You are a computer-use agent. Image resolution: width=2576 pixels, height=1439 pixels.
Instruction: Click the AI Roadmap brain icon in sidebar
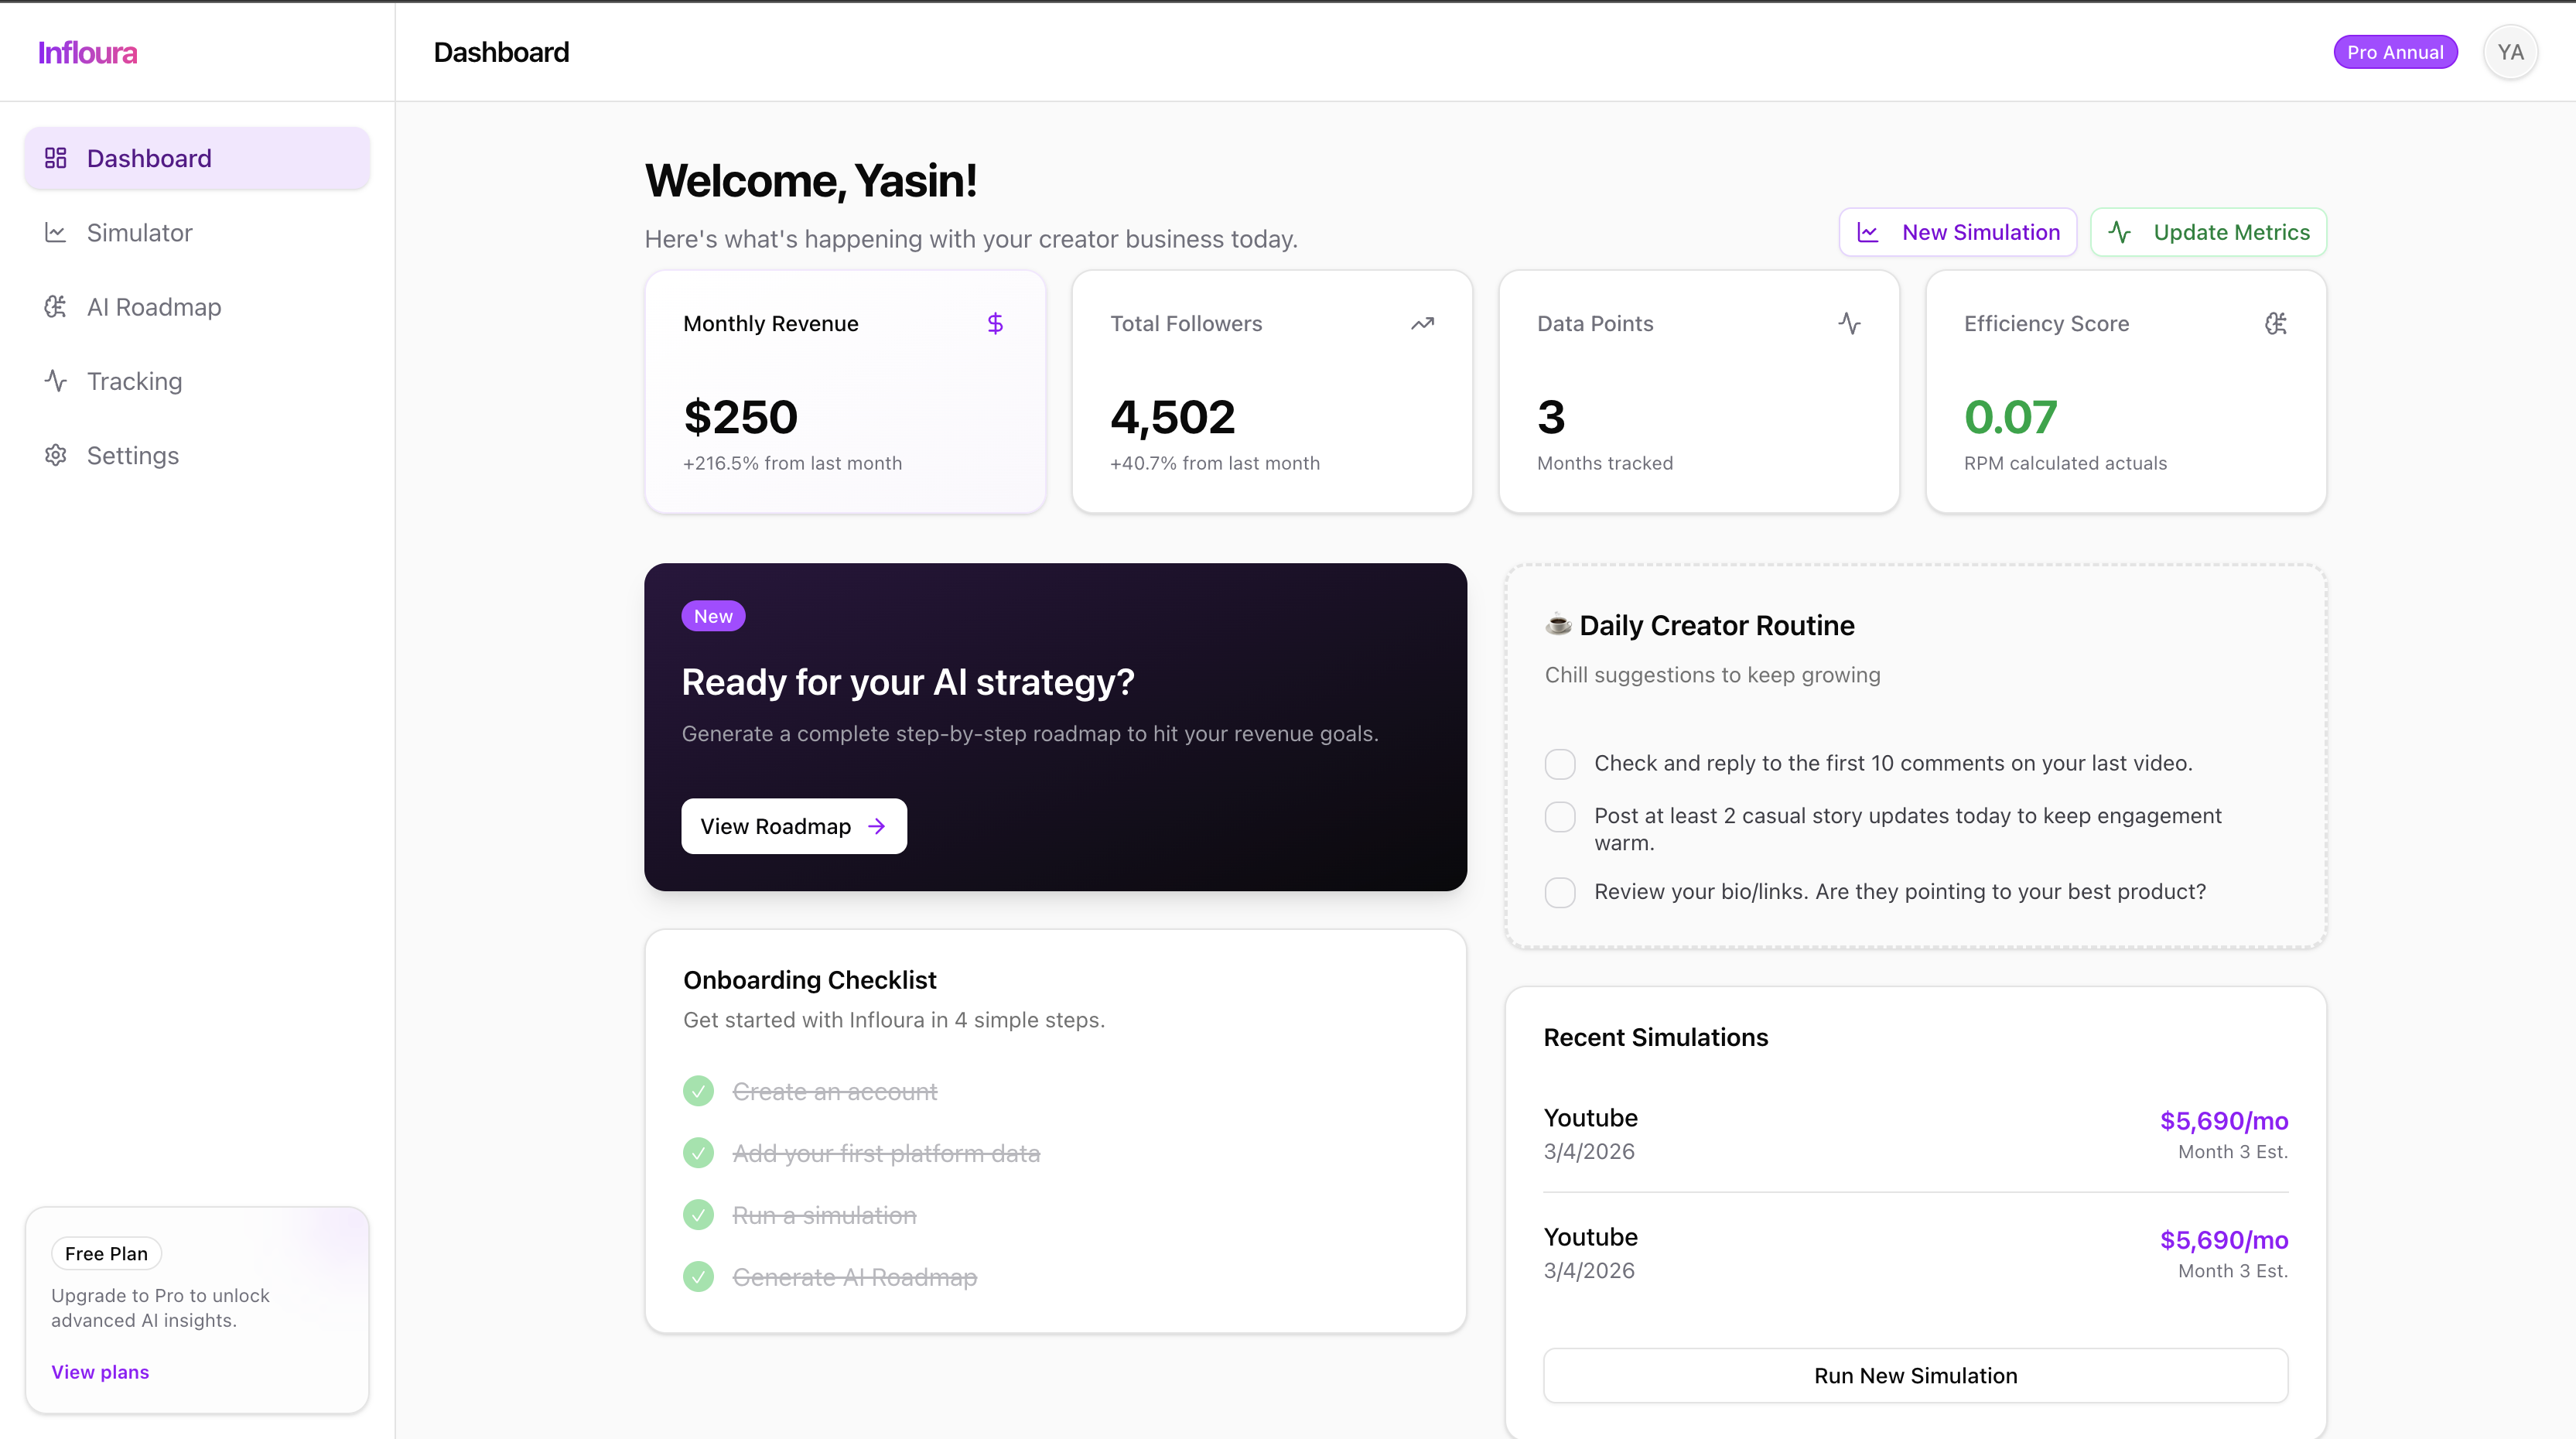(55, 306)
